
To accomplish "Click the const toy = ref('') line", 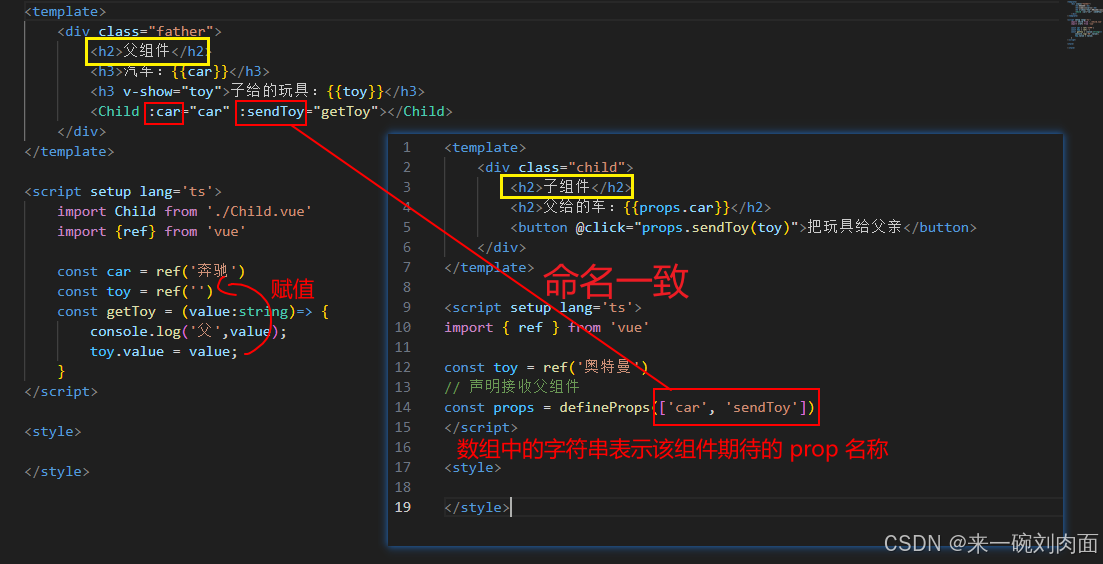I will click(x=135, y=291).
